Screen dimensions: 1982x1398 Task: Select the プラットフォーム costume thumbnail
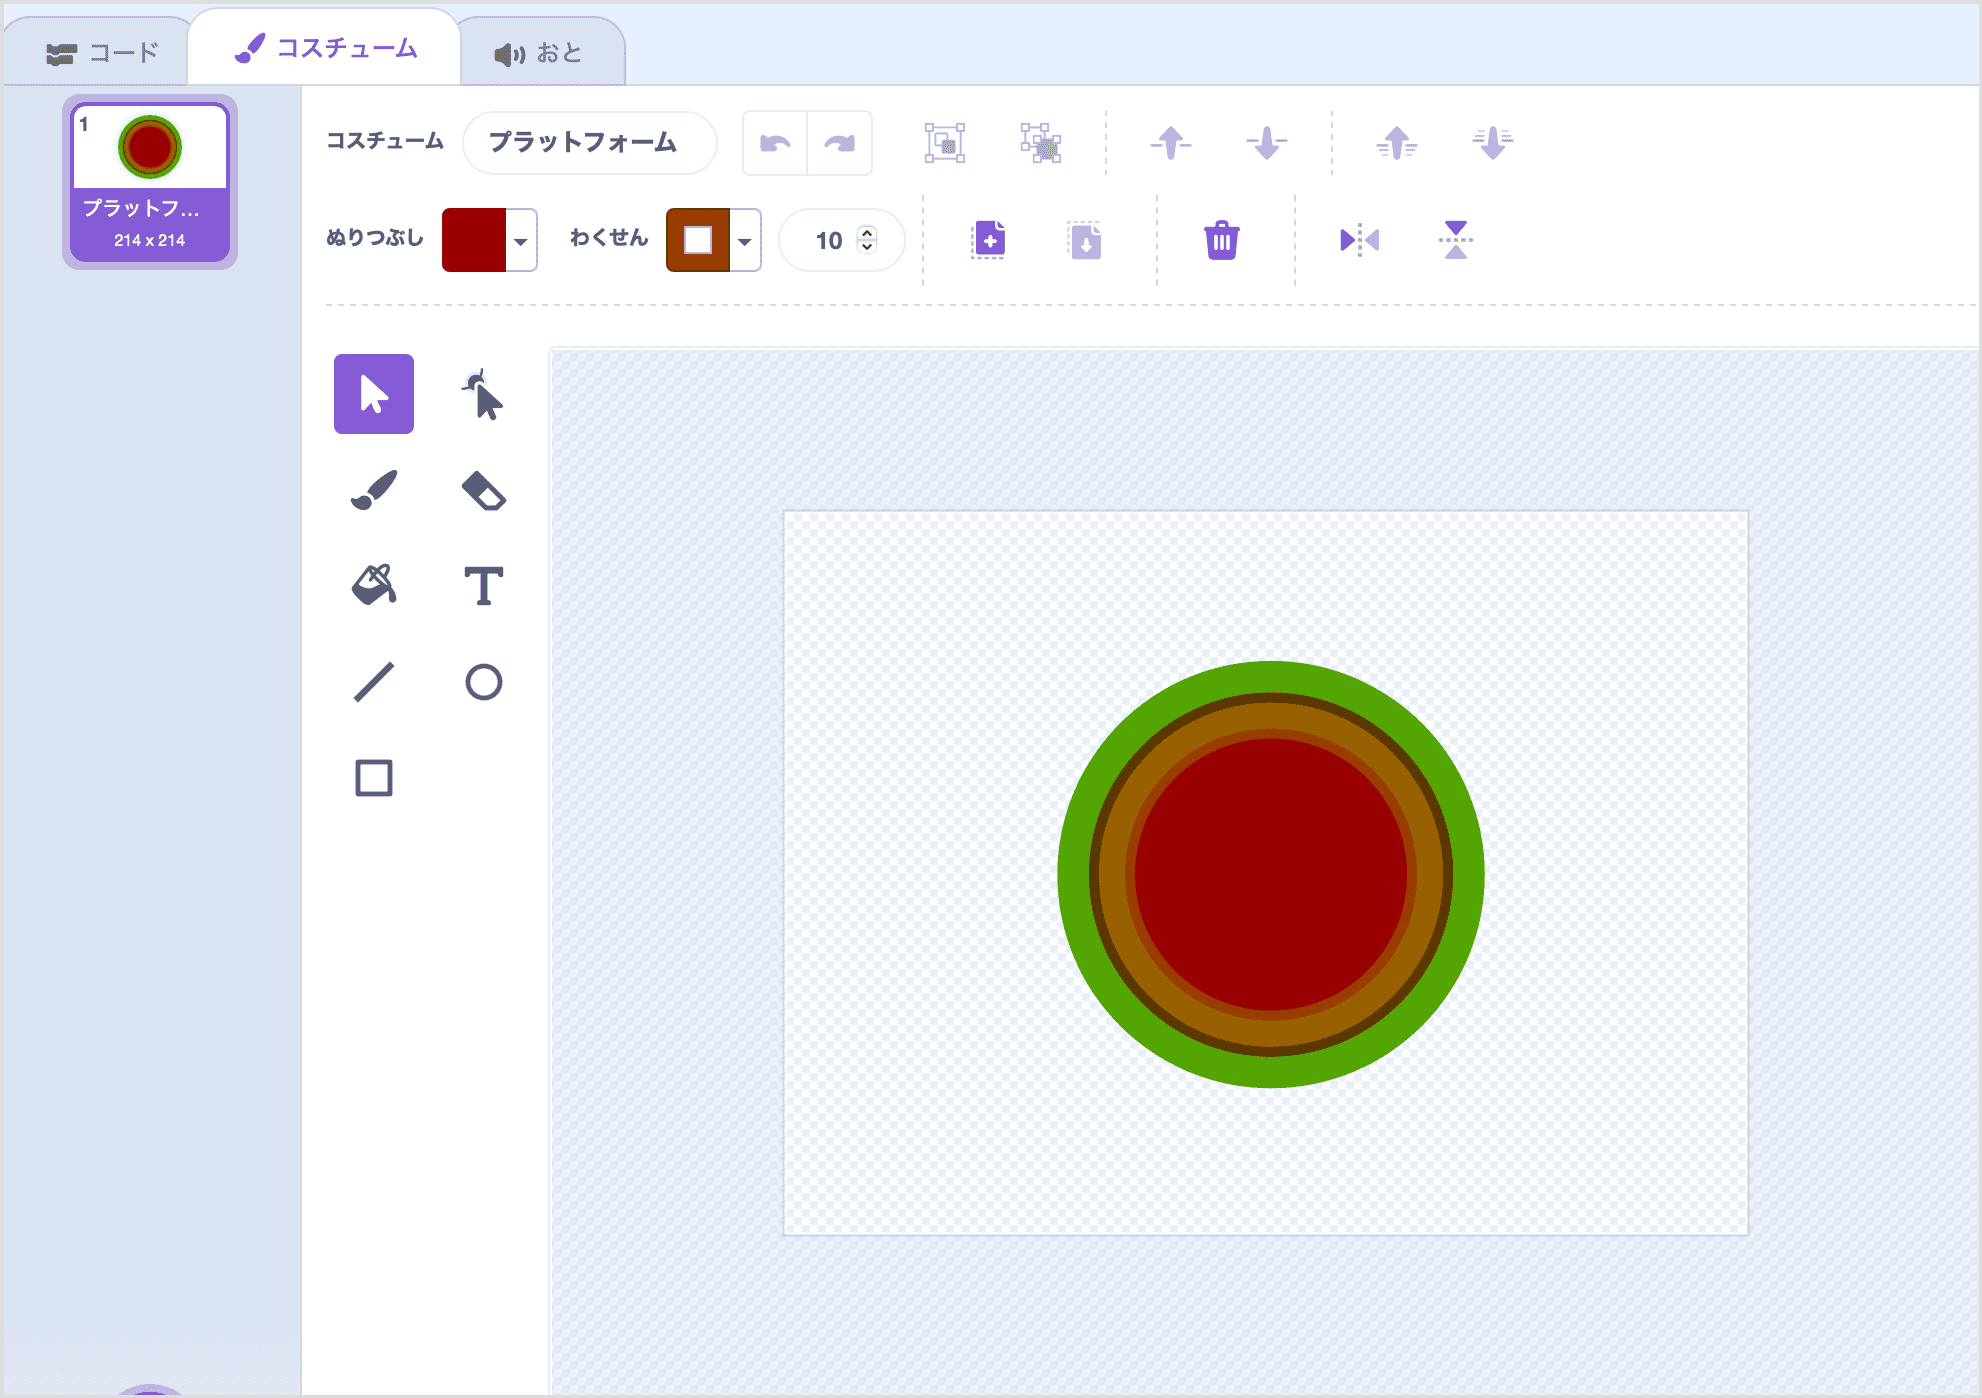coord(150,180)
